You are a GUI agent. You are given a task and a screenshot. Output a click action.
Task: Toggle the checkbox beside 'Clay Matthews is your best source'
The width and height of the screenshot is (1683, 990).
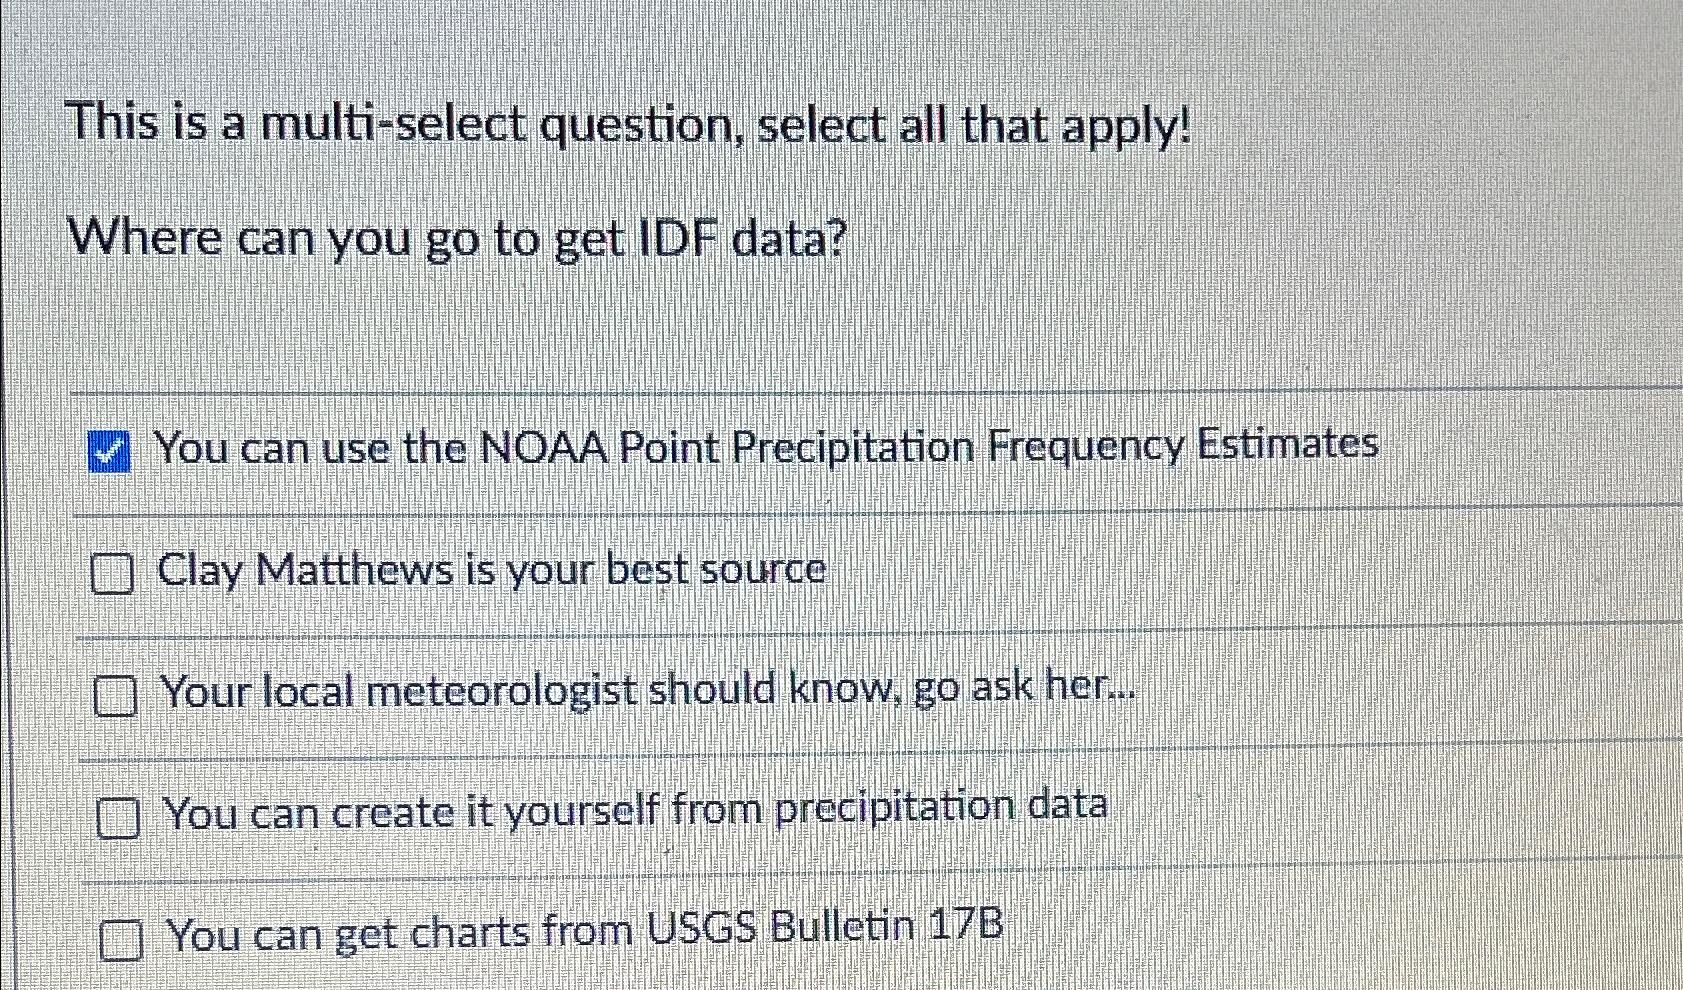112,575
